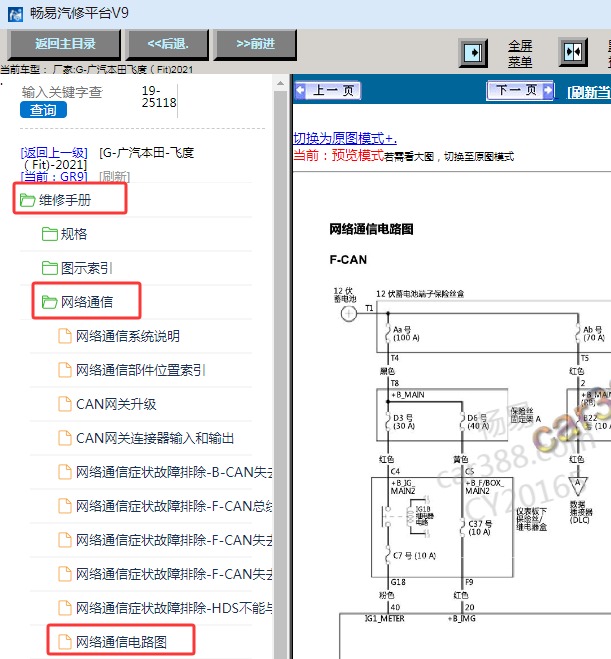The height and width of the screenshot is (659, 611).
Task: Click the sidebar vertical scrollbar track
Action: (280, 374)
